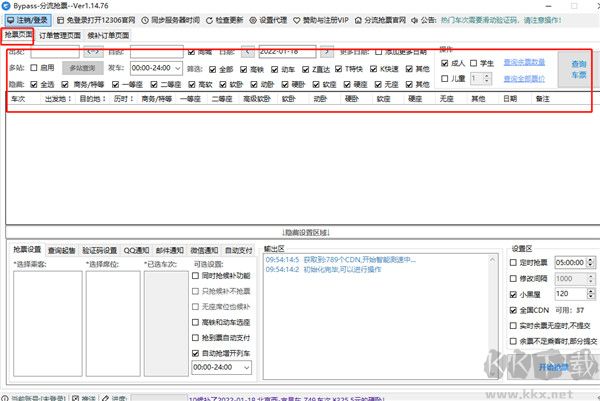This screenshot has height=401, width=600.
Task: Collapse panel via 隐藏设置区域 bar
Action: (305, 232)
